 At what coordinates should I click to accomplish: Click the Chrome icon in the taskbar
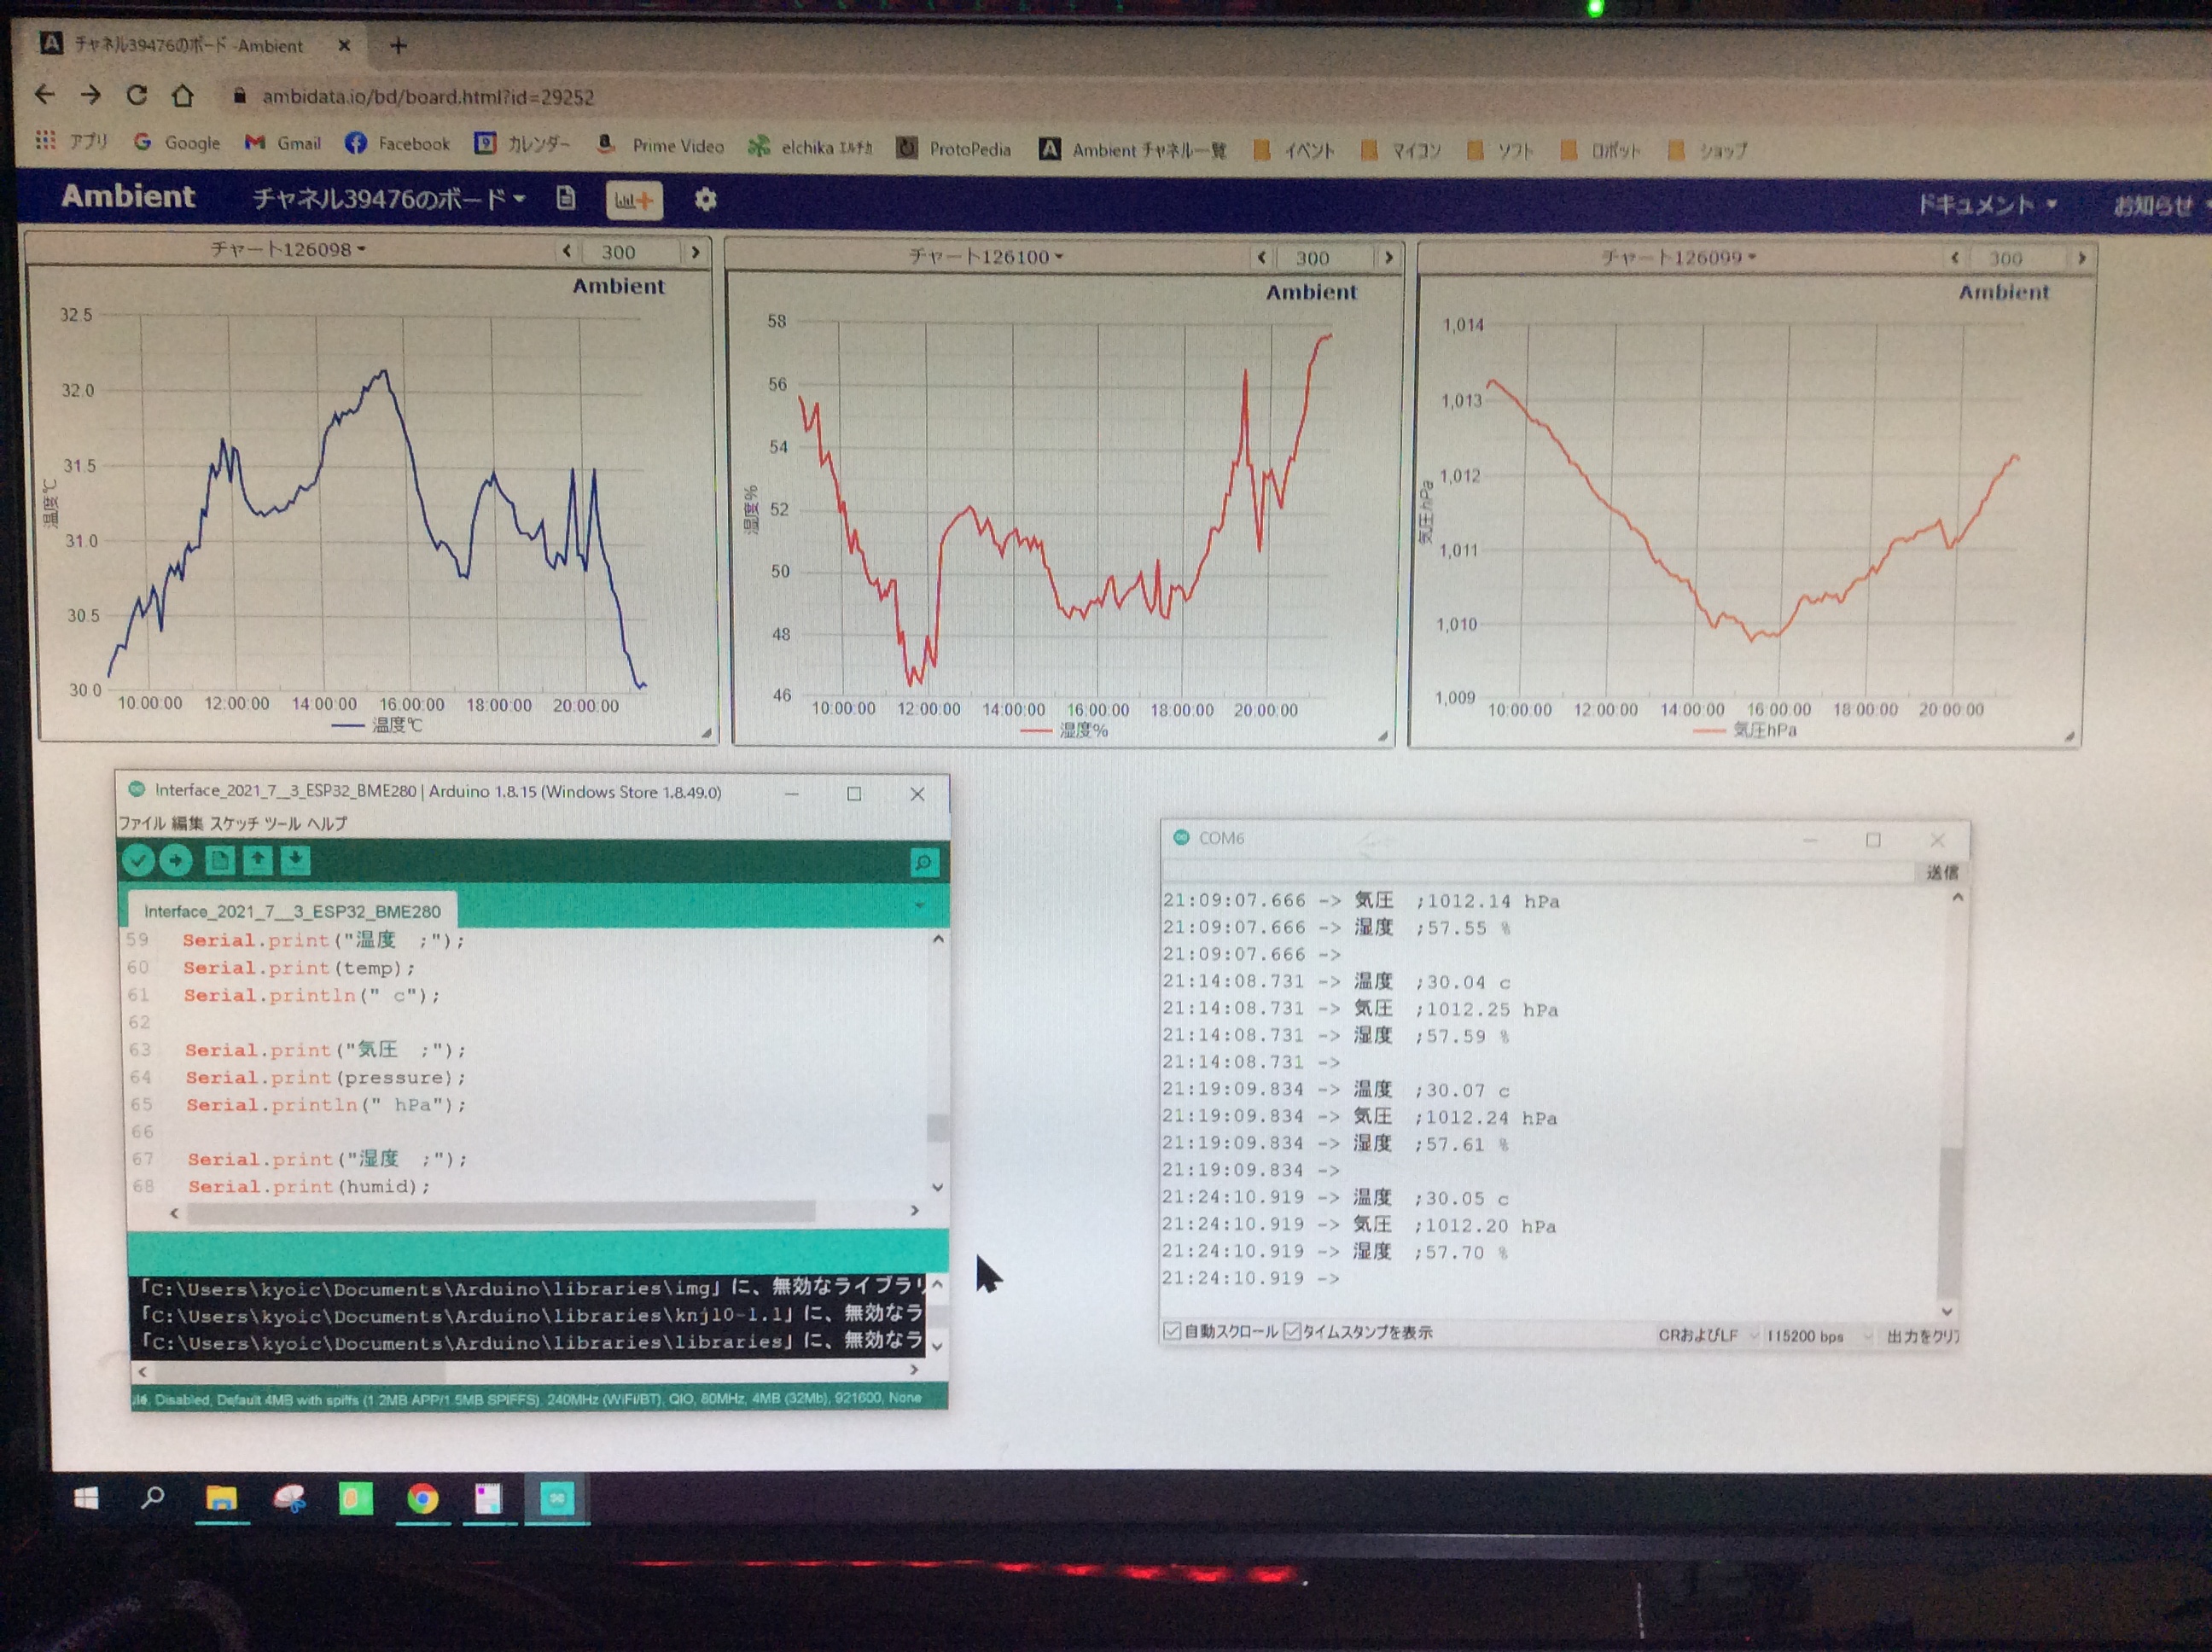[423, 1498]
